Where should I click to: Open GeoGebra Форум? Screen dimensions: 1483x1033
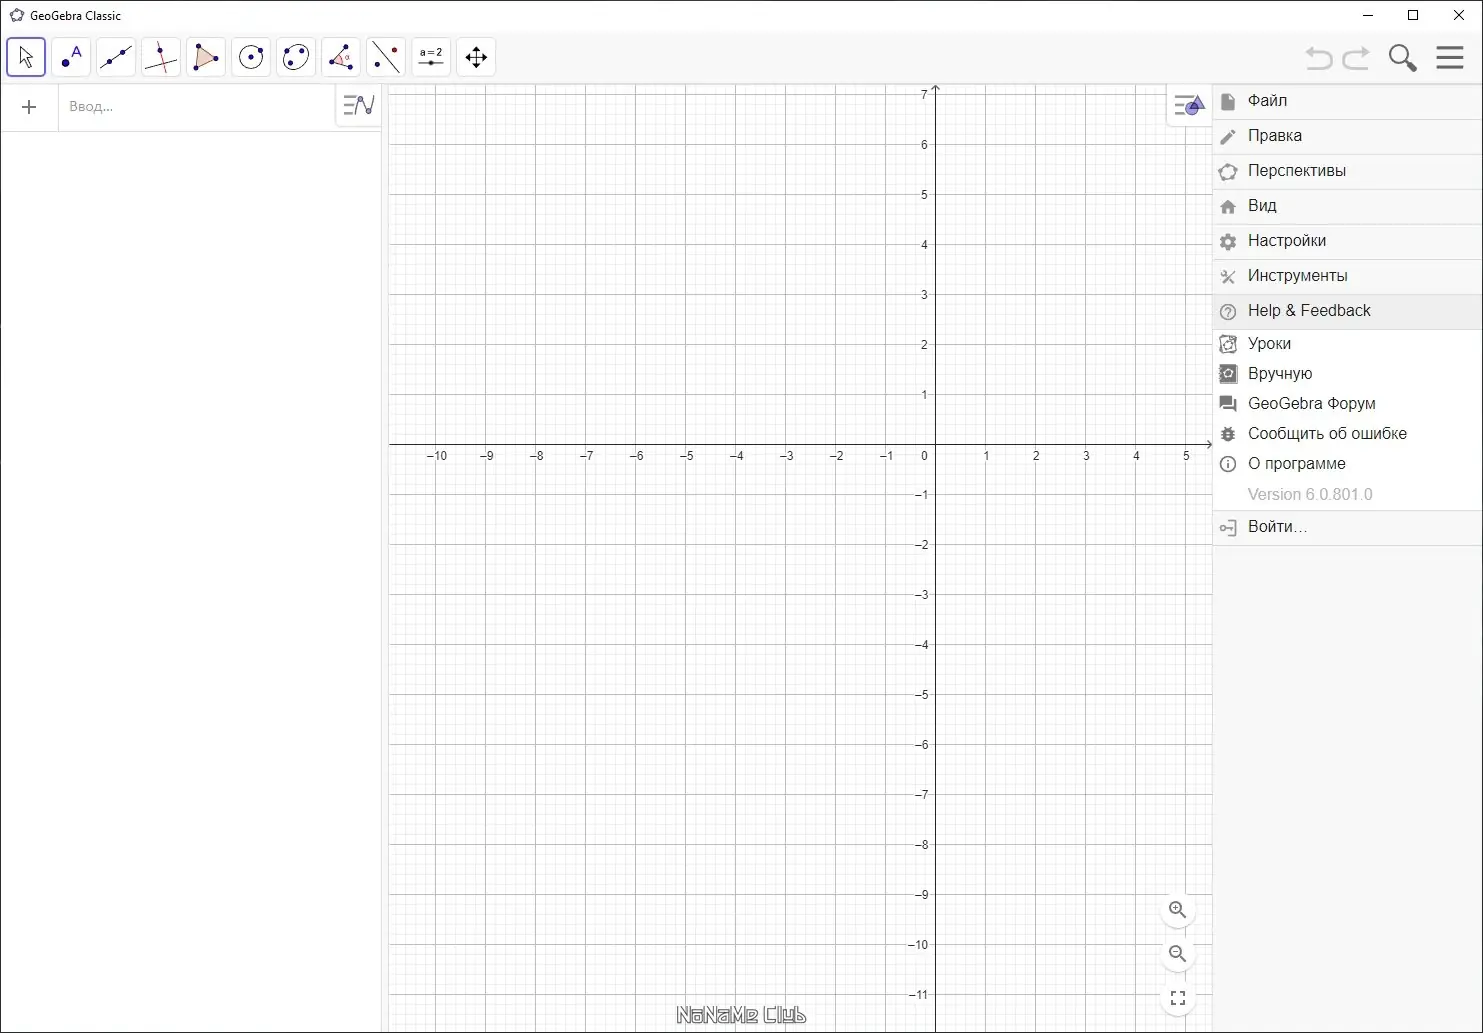[1348, 404]
